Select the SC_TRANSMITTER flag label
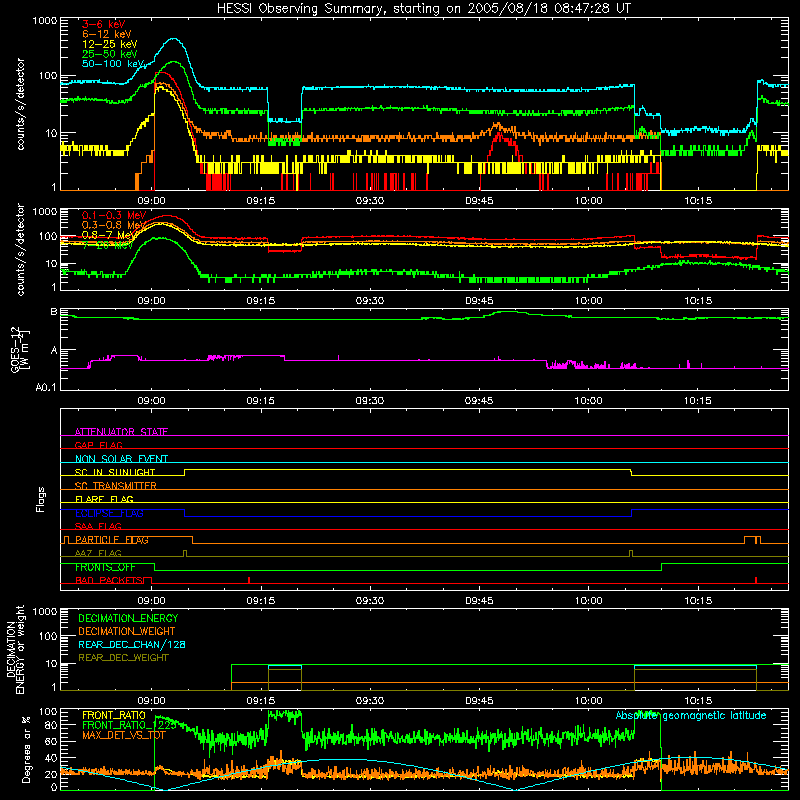The height and width of the screenshot is (800, 800). click(x=116, y=485)
